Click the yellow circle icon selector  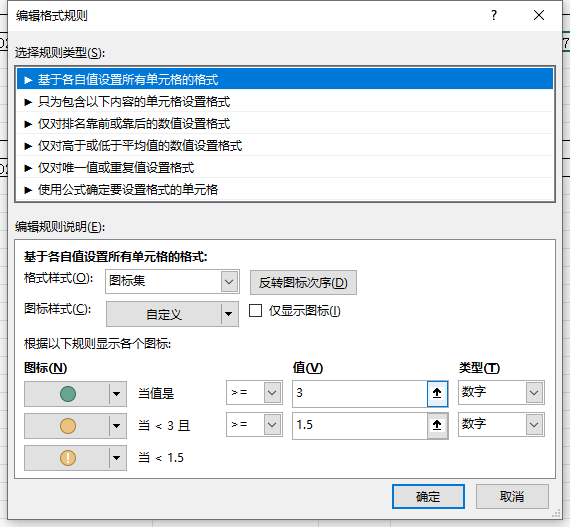(x=75, y=426)
